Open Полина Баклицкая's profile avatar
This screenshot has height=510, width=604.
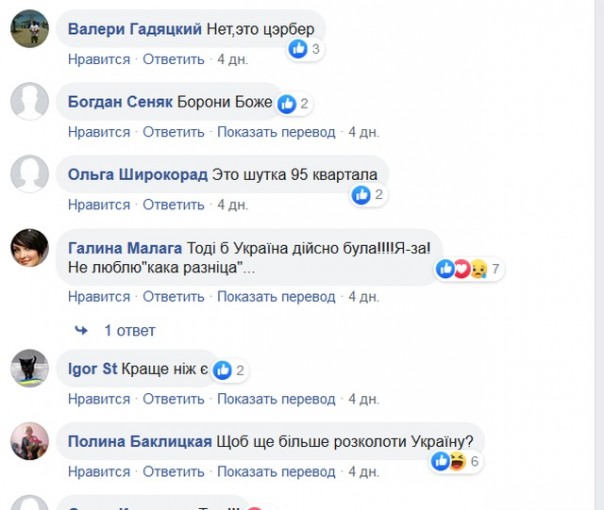pos(29,441)
